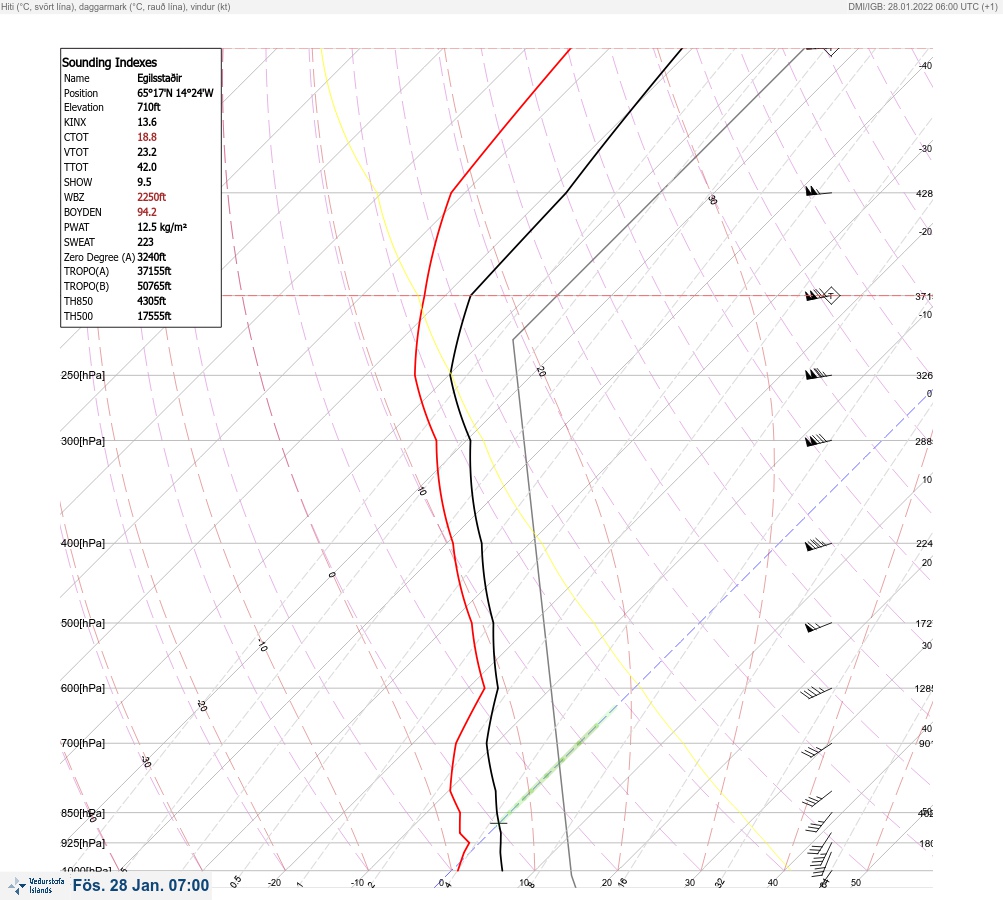Click the wind barb at 250 hPa level
This screenshot has width=1003, height=900.
coord(818,374)
